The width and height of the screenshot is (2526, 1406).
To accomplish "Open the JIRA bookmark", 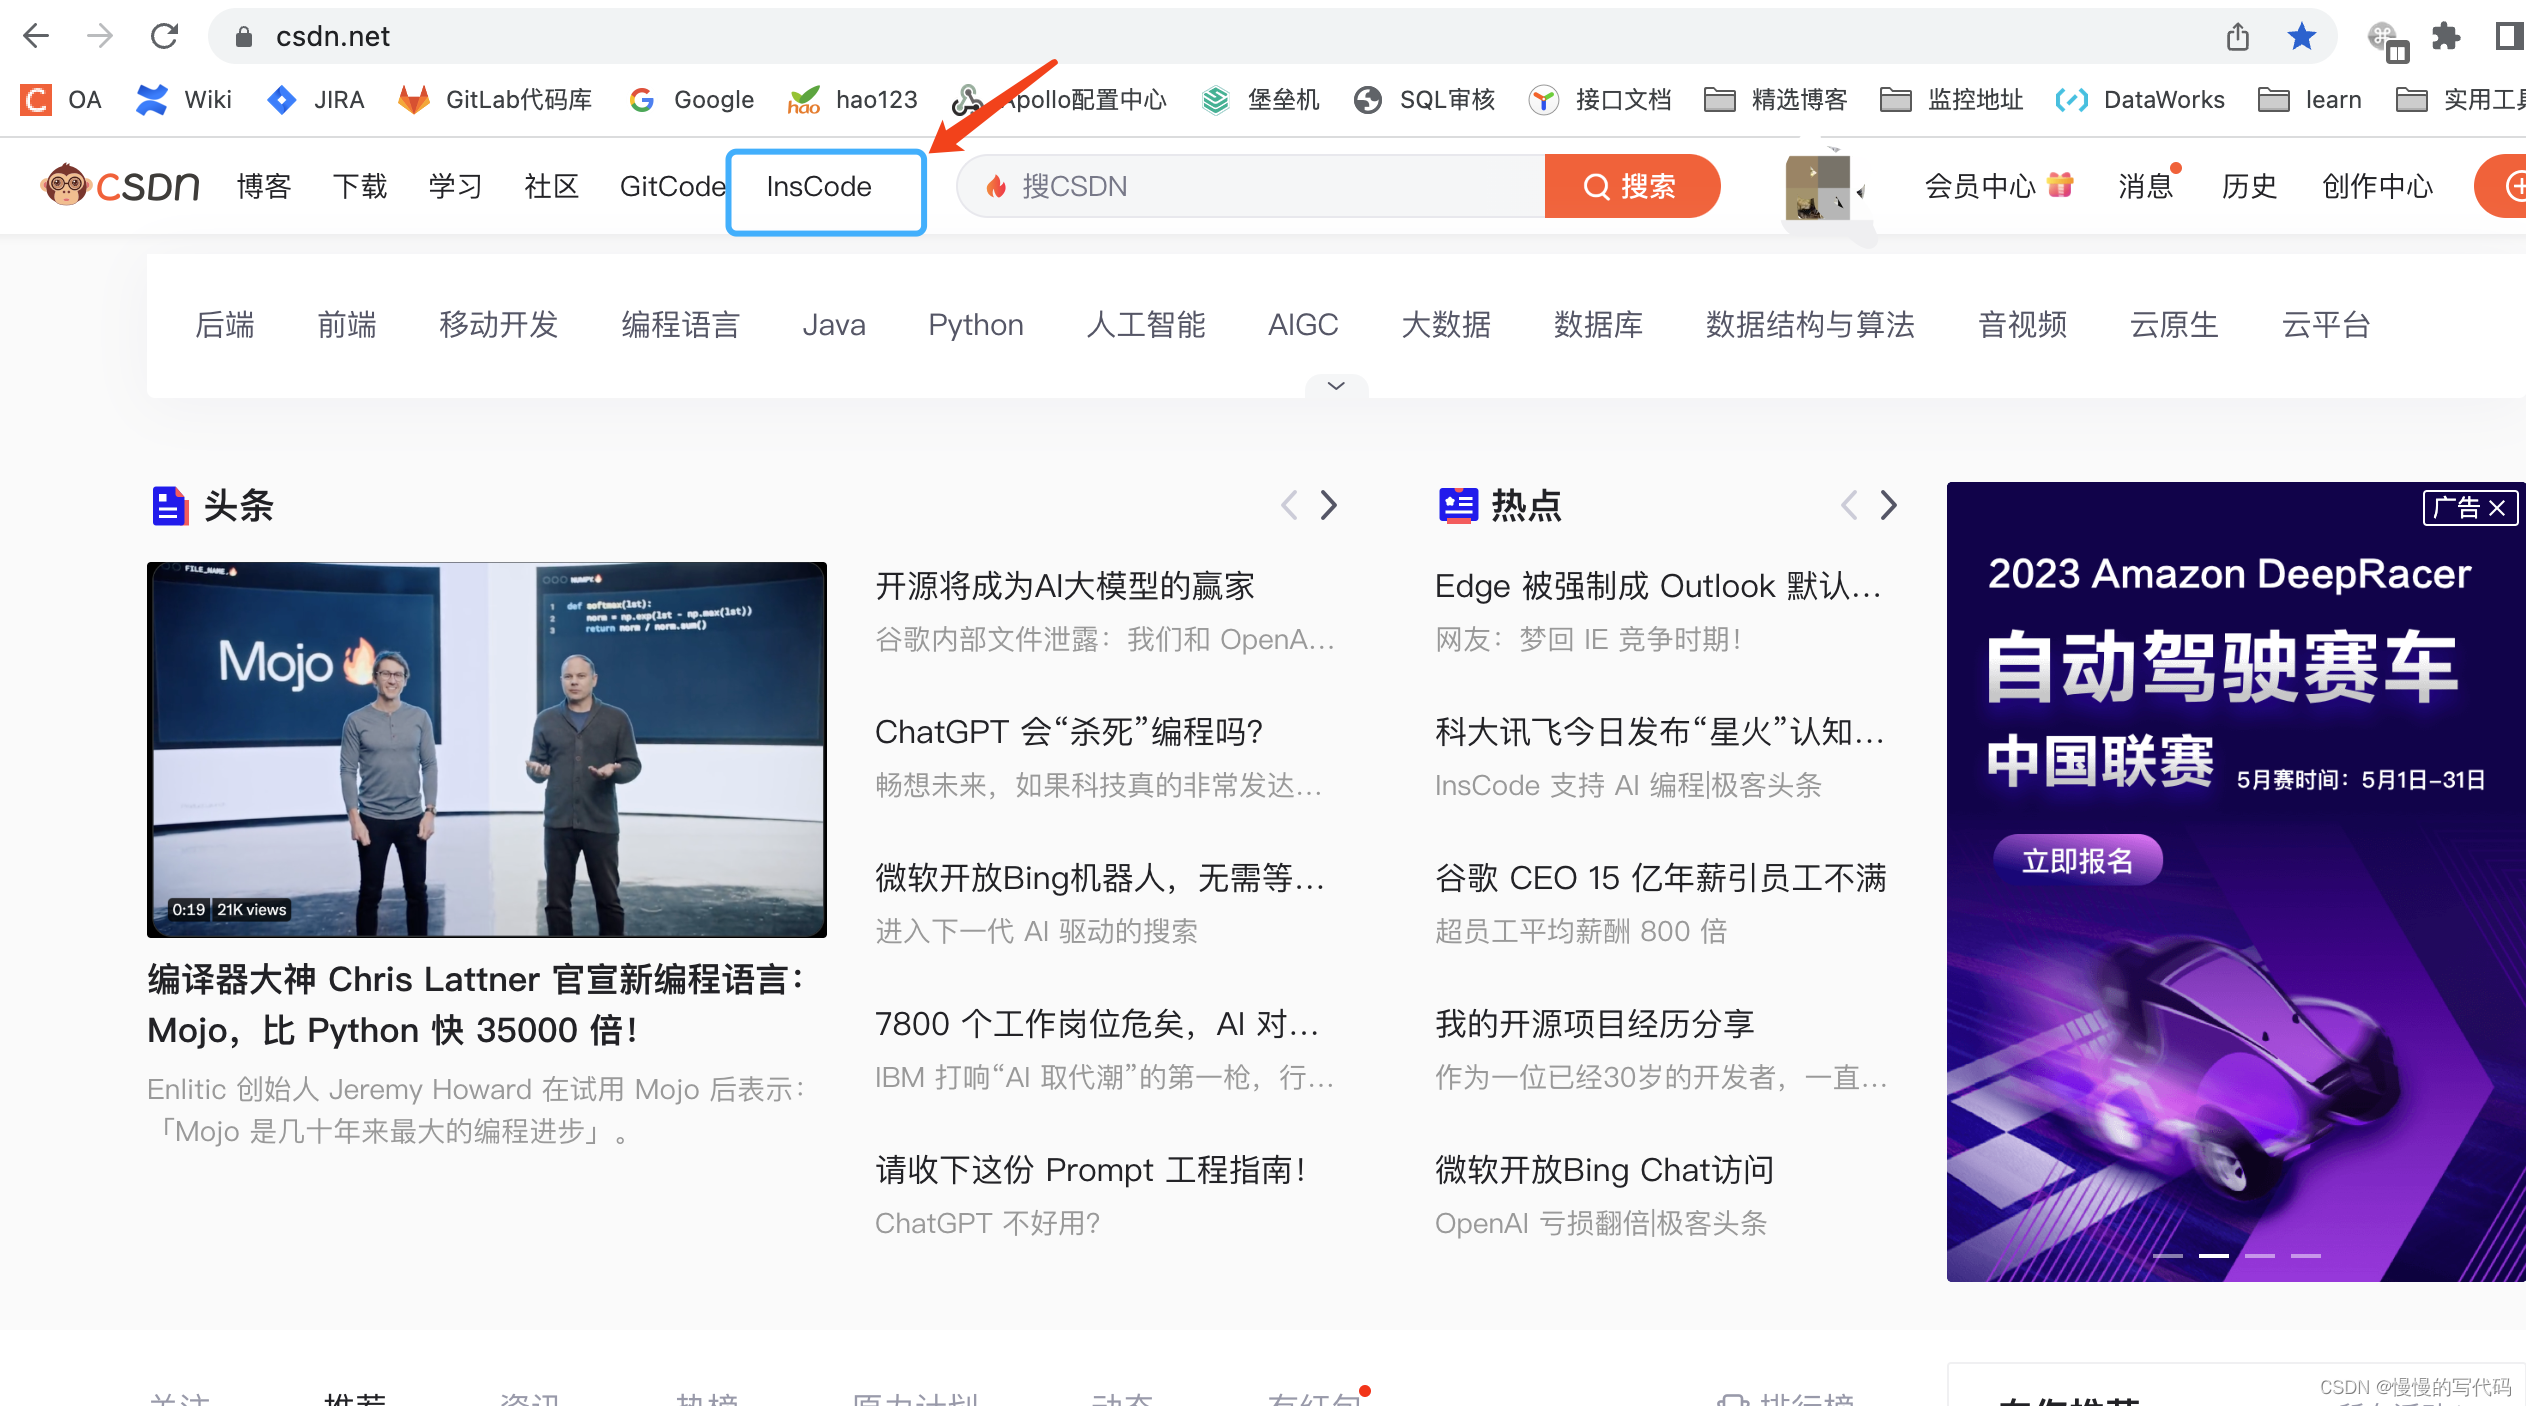I will pyautogui.click(x=316, y=100).
